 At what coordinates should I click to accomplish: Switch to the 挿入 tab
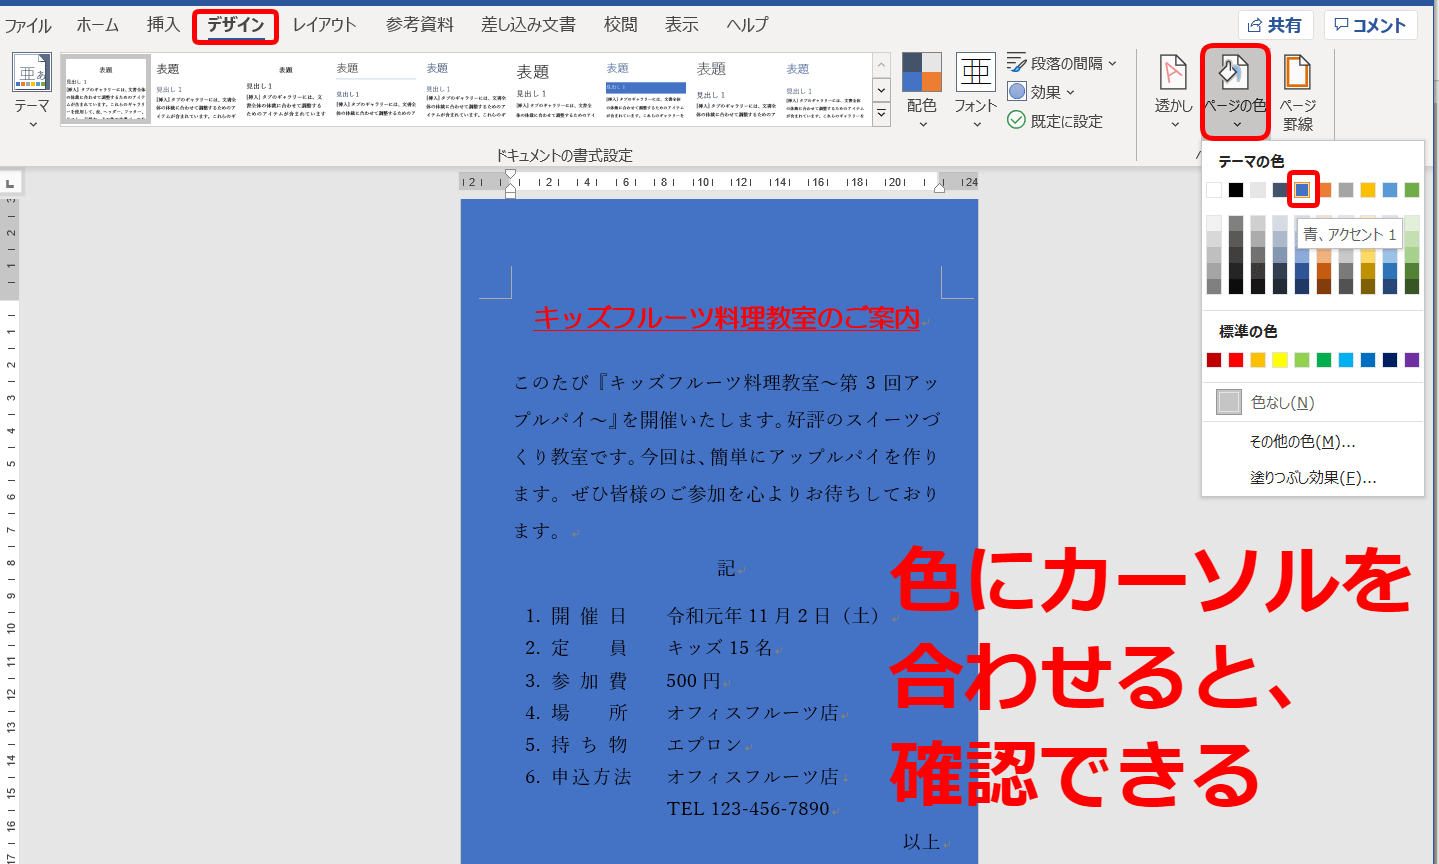[163, 25]
